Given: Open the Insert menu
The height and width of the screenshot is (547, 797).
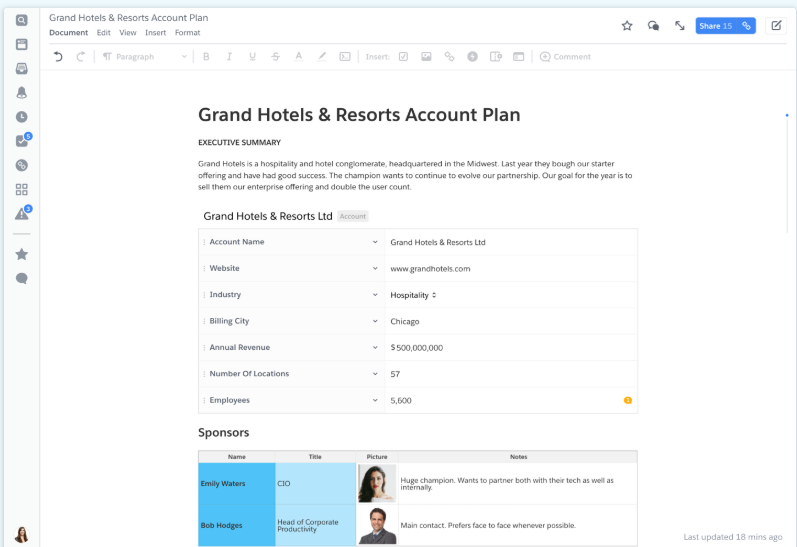Looking at the screenshot, I should pos(156,33).
